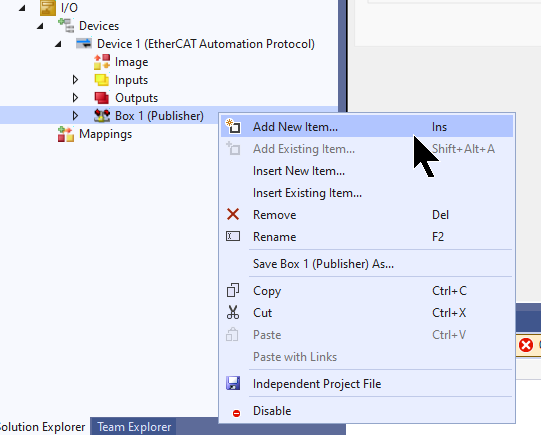Click the Mappings node icon
Screen dimensions: 541x435
(x=66, y=134)
